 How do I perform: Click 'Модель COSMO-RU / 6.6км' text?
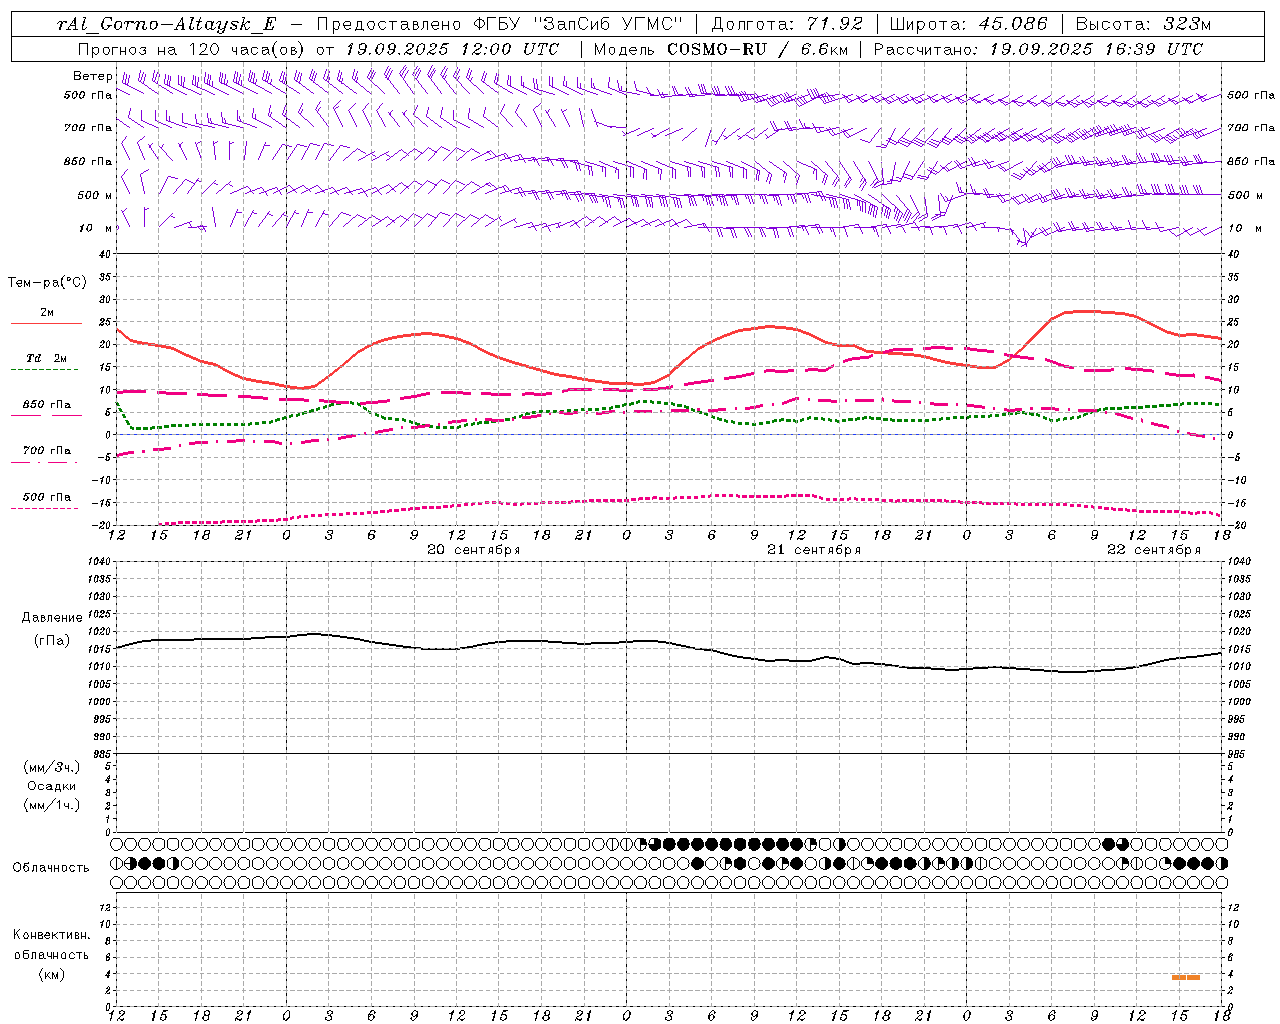(x=720, y=49)
